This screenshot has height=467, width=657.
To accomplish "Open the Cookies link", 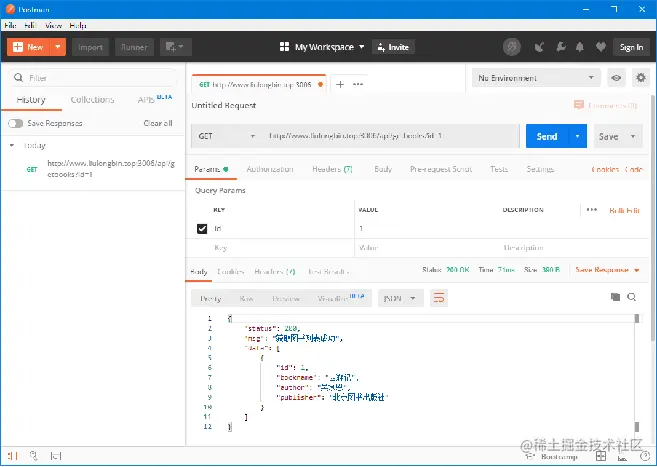I will [x=605, y=169].
